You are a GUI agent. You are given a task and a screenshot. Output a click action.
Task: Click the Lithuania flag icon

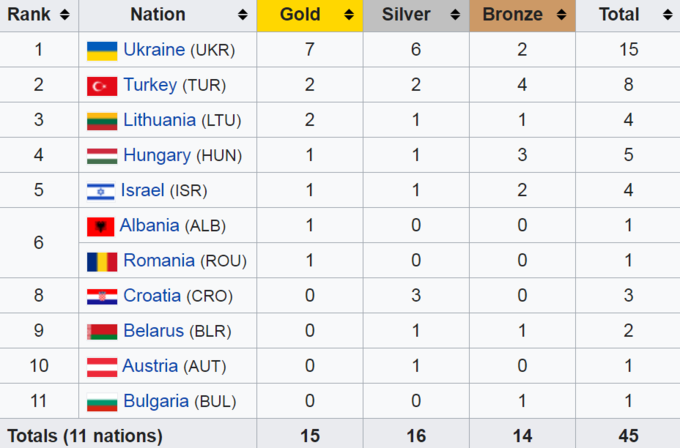[x=102, y=121]
